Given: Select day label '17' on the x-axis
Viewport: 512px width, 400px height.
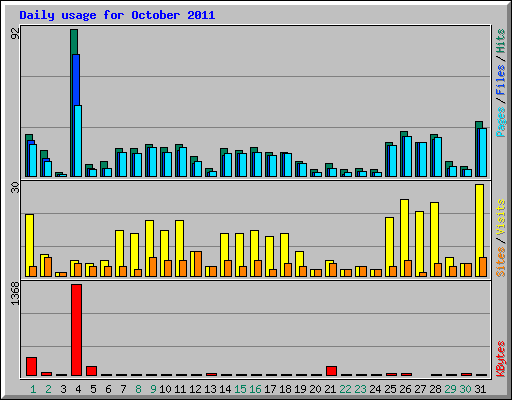Looking at the screenshot, I should click(270, 389).
